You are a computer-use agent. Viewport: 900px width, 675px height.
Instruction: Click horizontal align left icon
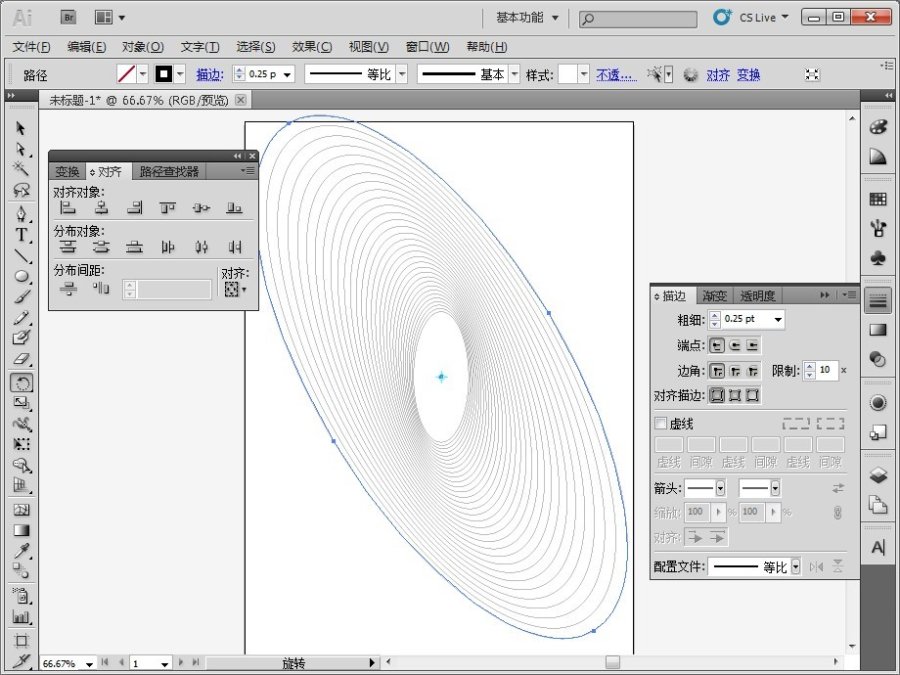click(68, 208)
